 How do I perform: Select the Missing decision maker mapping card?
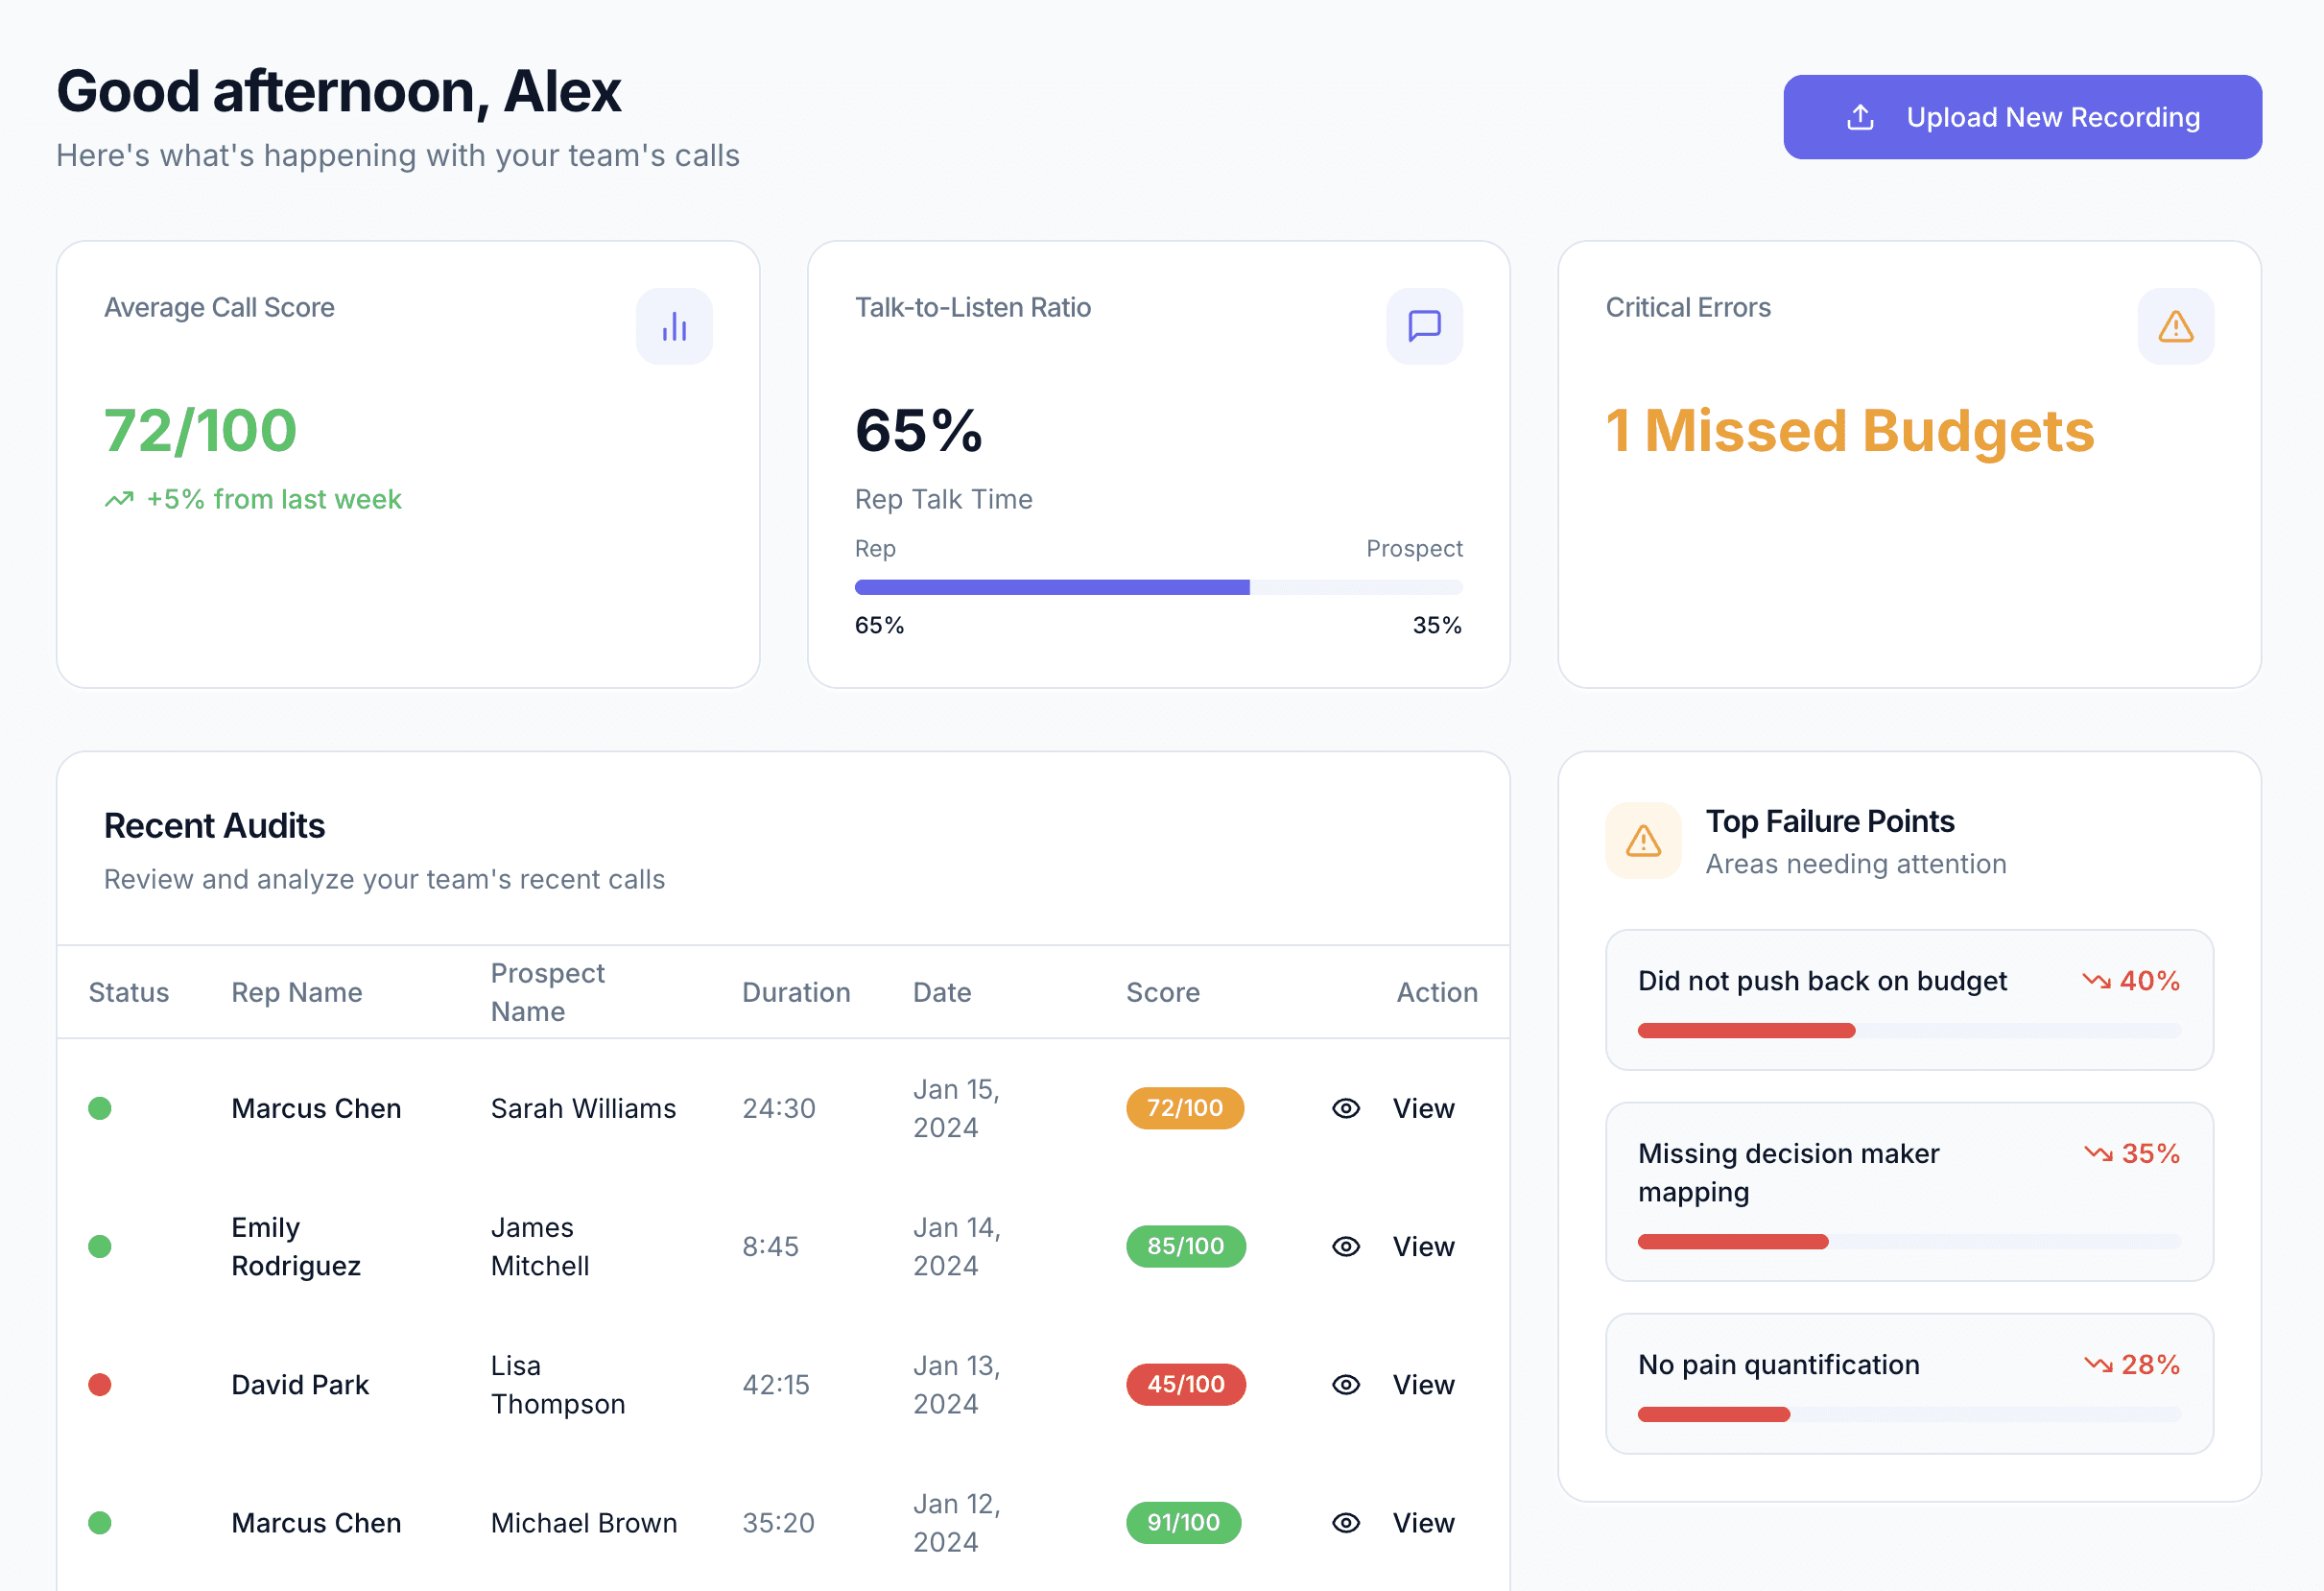[1908, 1190]
